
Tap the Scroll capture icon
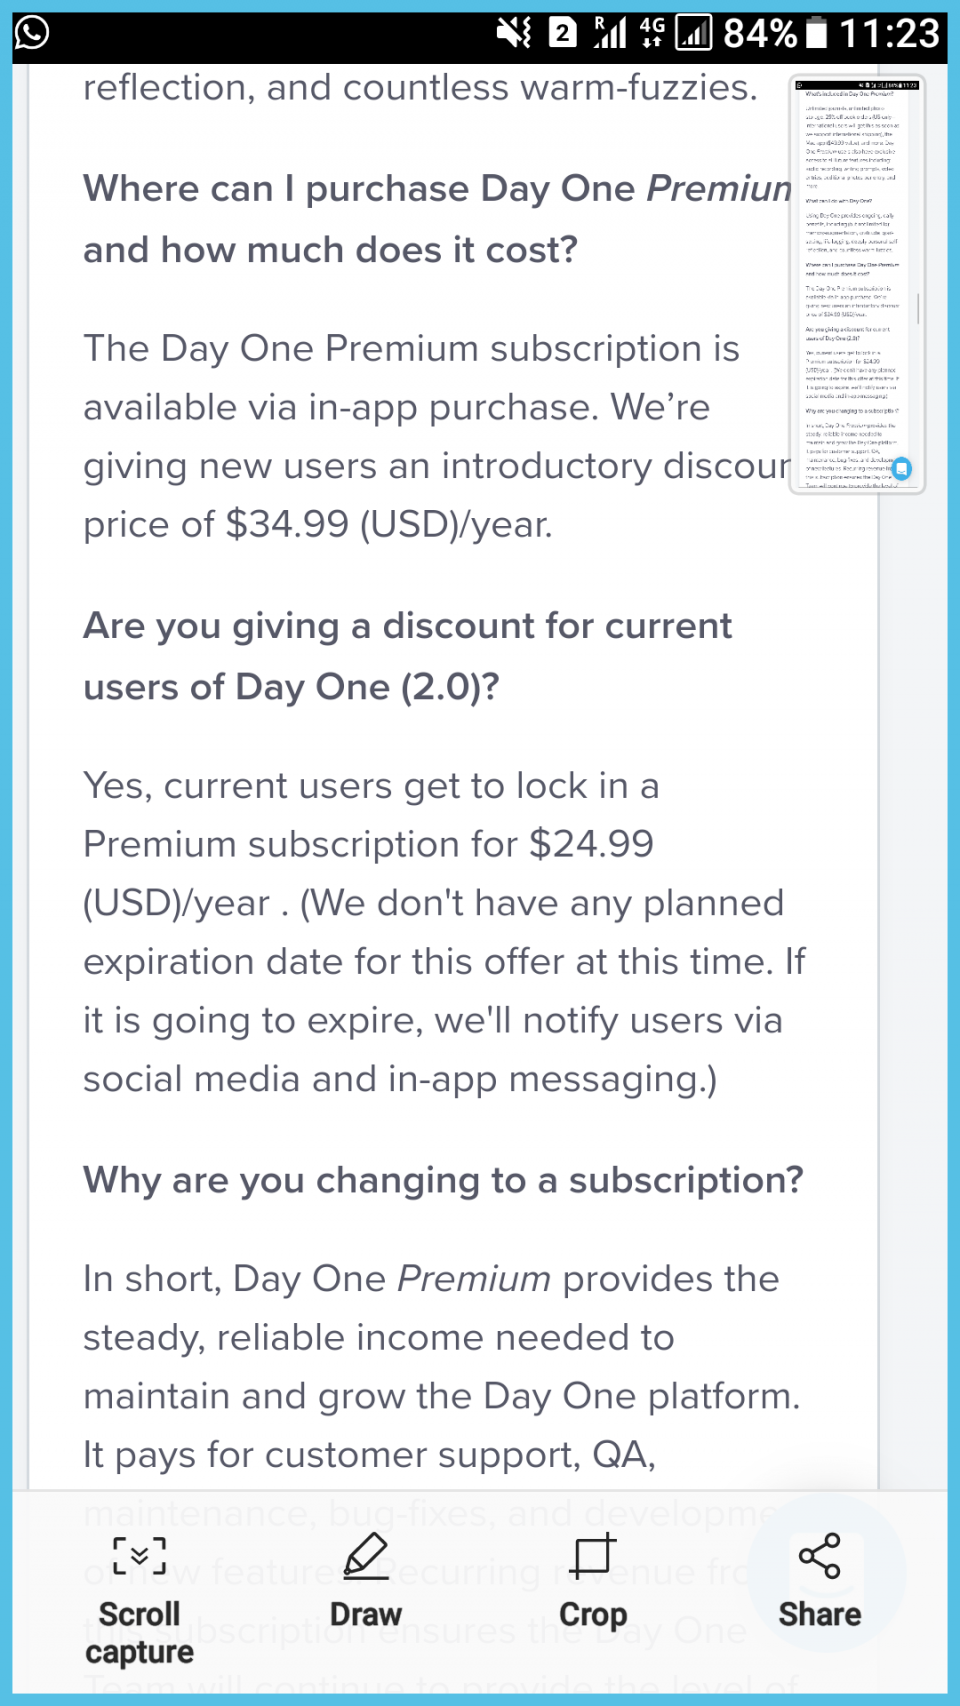point(139,1557)
